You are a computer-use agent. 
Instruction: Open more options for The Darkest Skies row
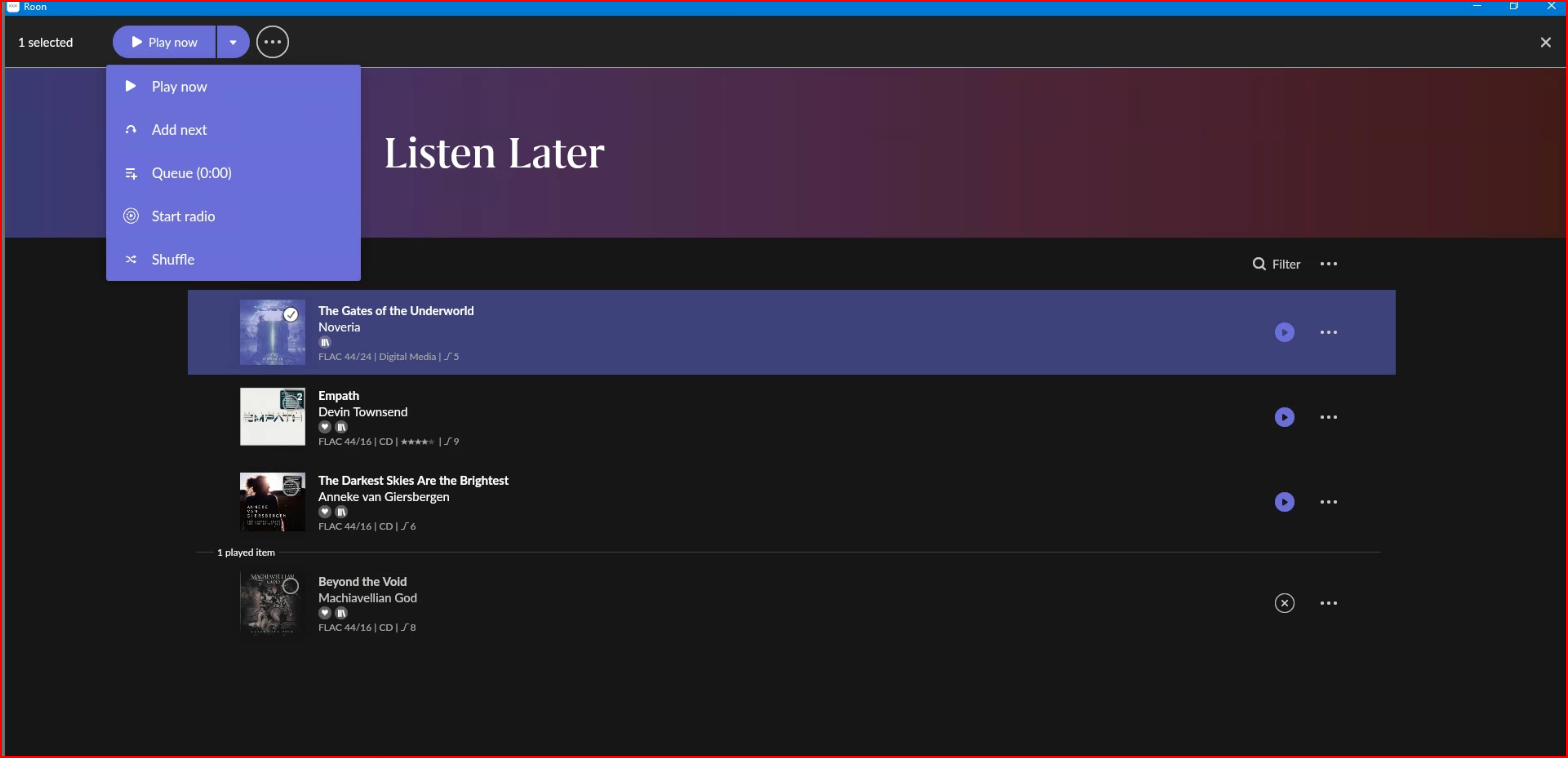pyautogui.click(x=1328, y=502)
